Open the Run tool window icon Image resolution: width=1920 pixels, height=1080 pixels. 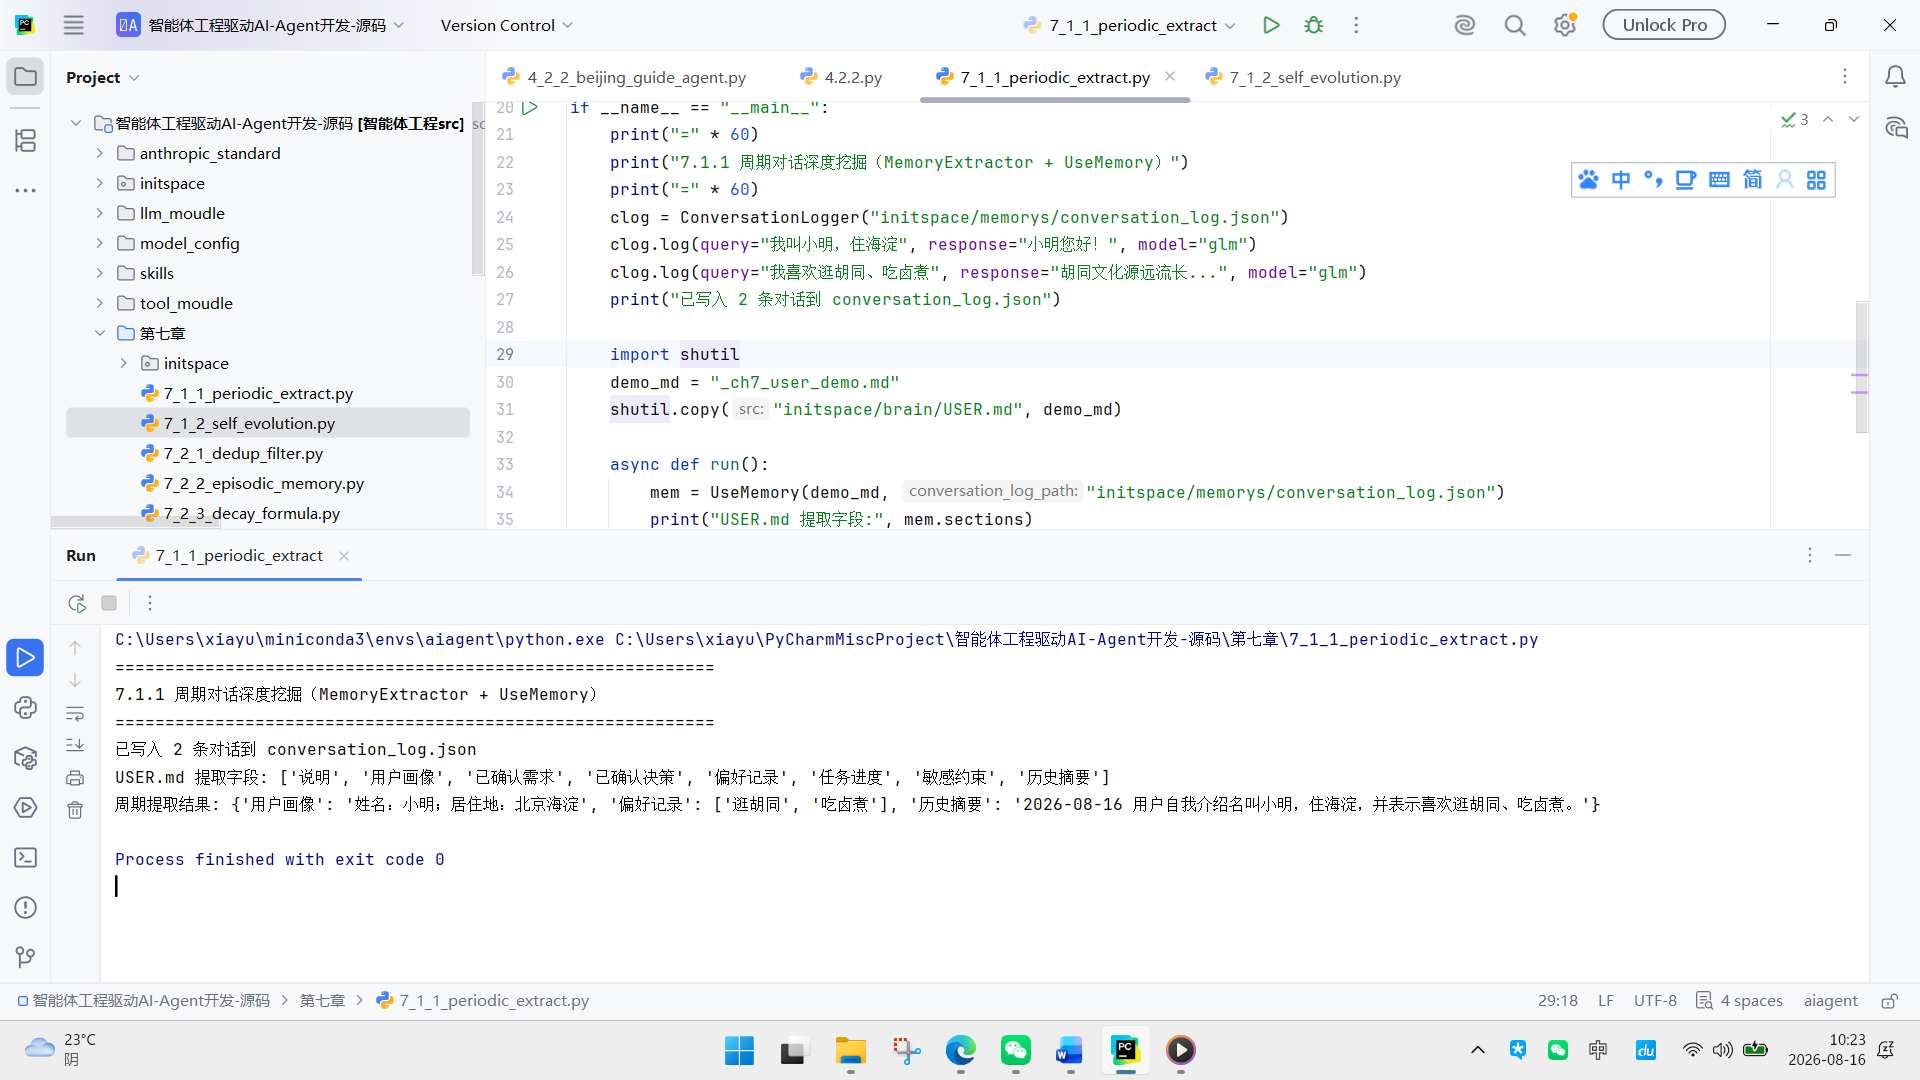click(26, 657)
